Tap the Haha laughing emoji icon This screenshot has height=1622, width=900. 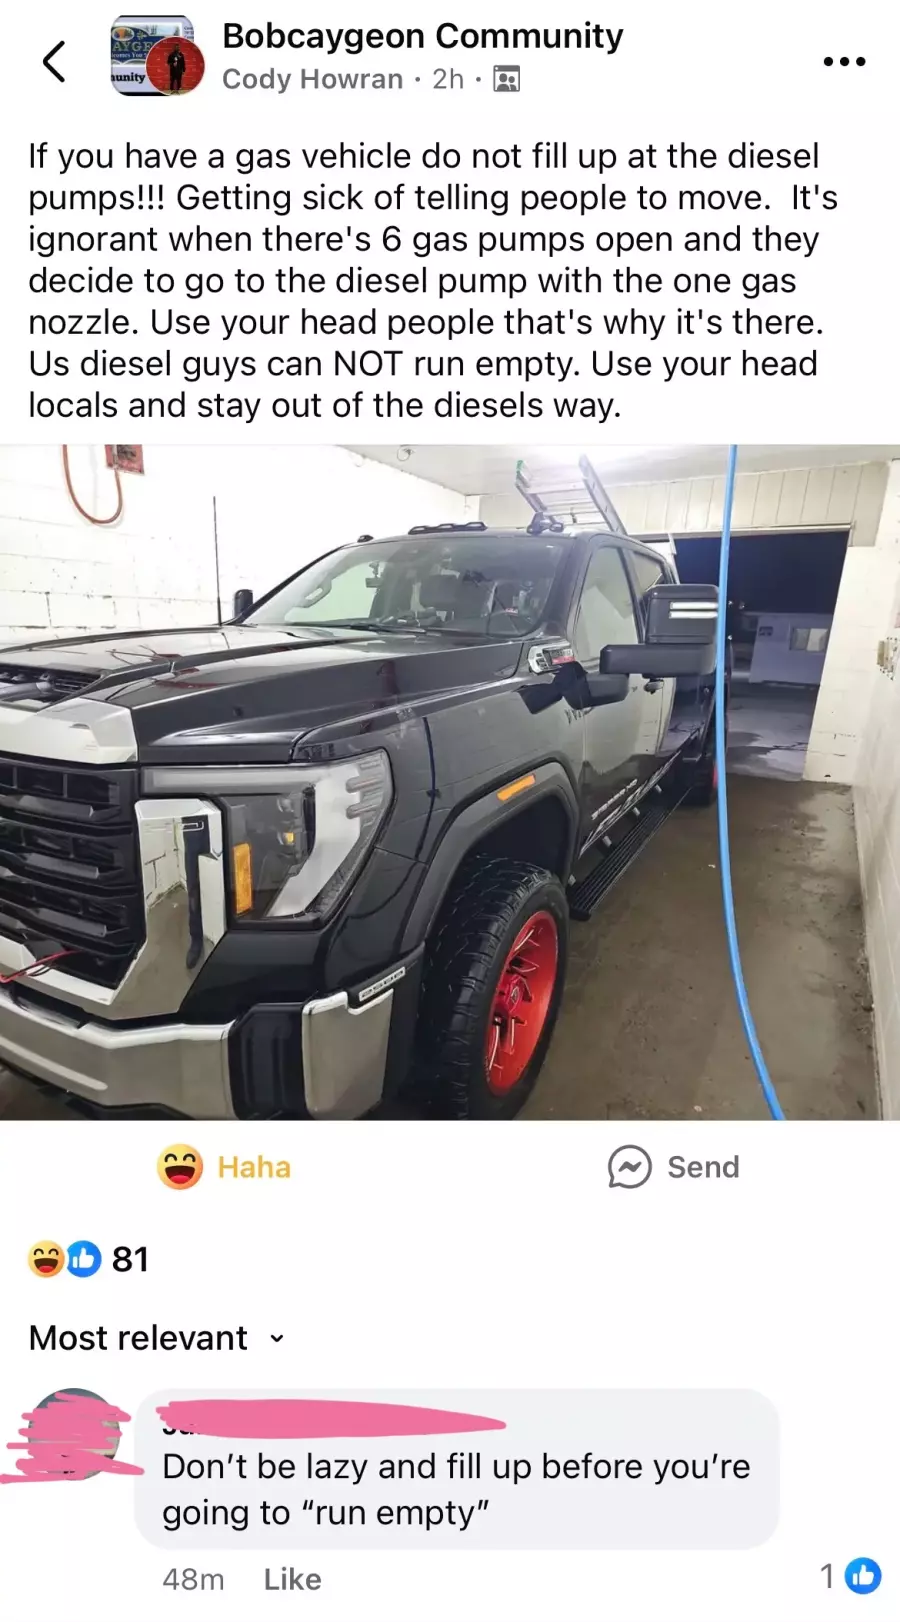coord(180,1167)
